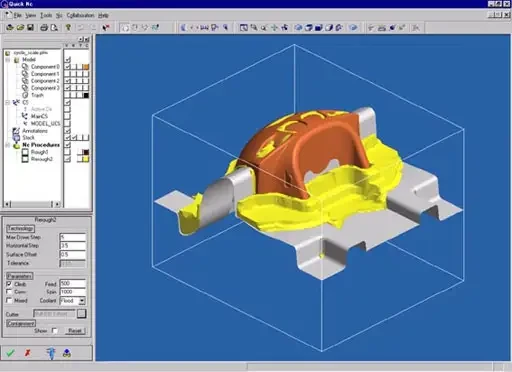
Task: Click the green pan arrows icon
Action: click(274, 28)
